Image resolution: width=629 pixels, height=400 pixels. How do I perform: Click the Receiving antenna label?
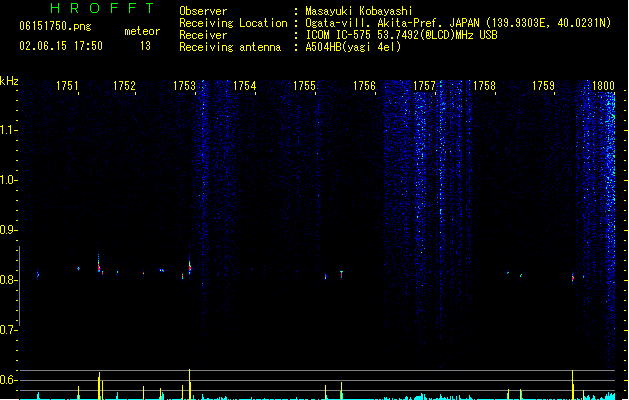pyautogui.click(x=230, y=47)
